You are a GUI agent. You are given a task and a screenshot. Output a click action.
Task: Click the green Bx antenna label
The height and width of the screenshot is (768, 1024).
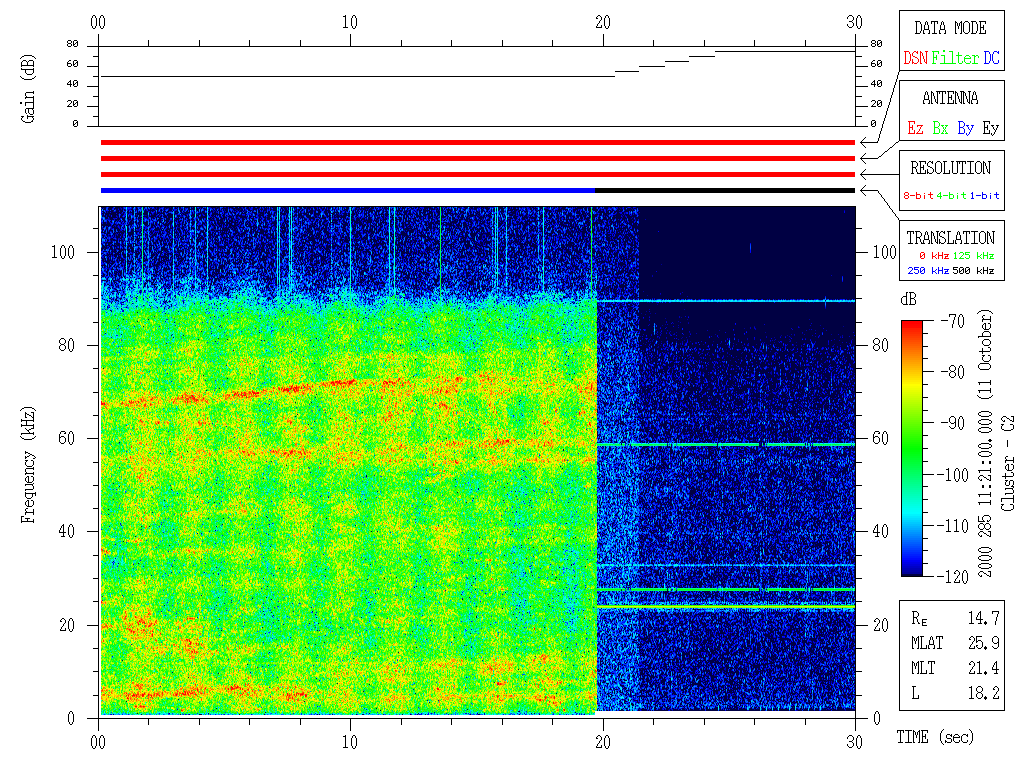pos(940,128)
